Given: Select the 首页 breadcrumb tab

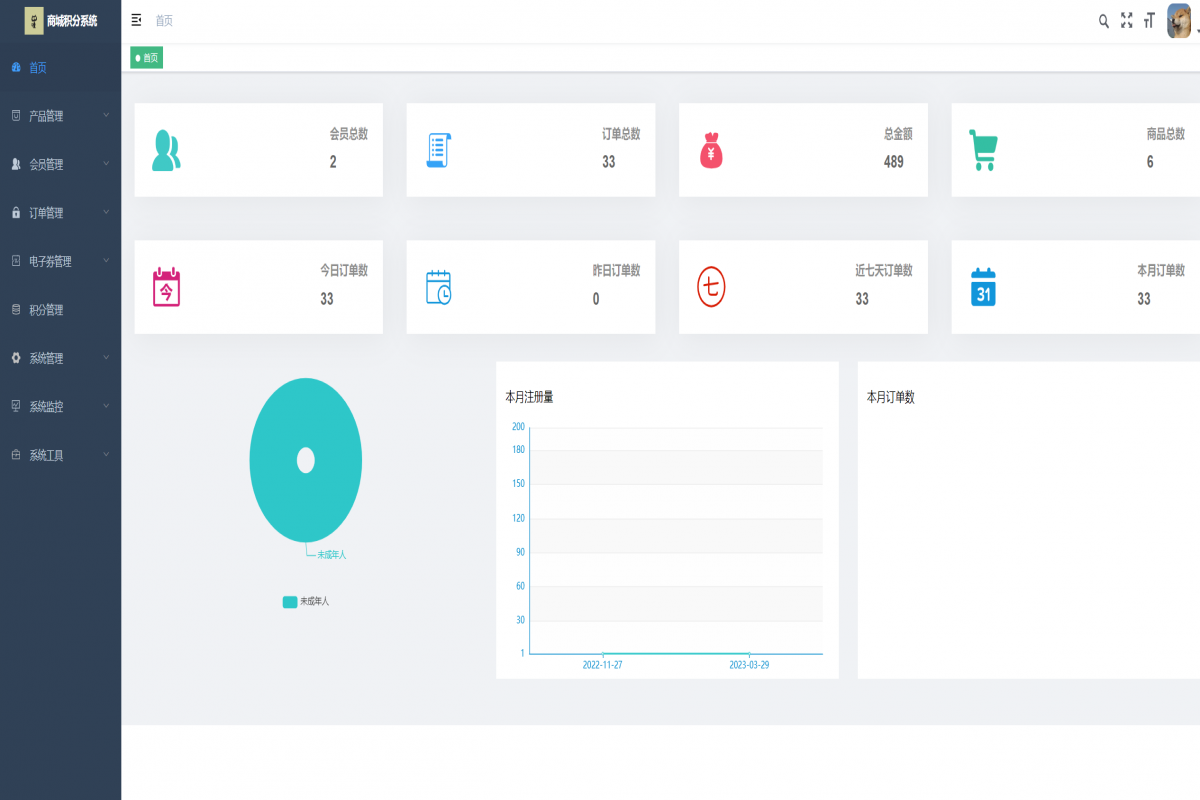Looking at the screenshot, I should [163, 20].
